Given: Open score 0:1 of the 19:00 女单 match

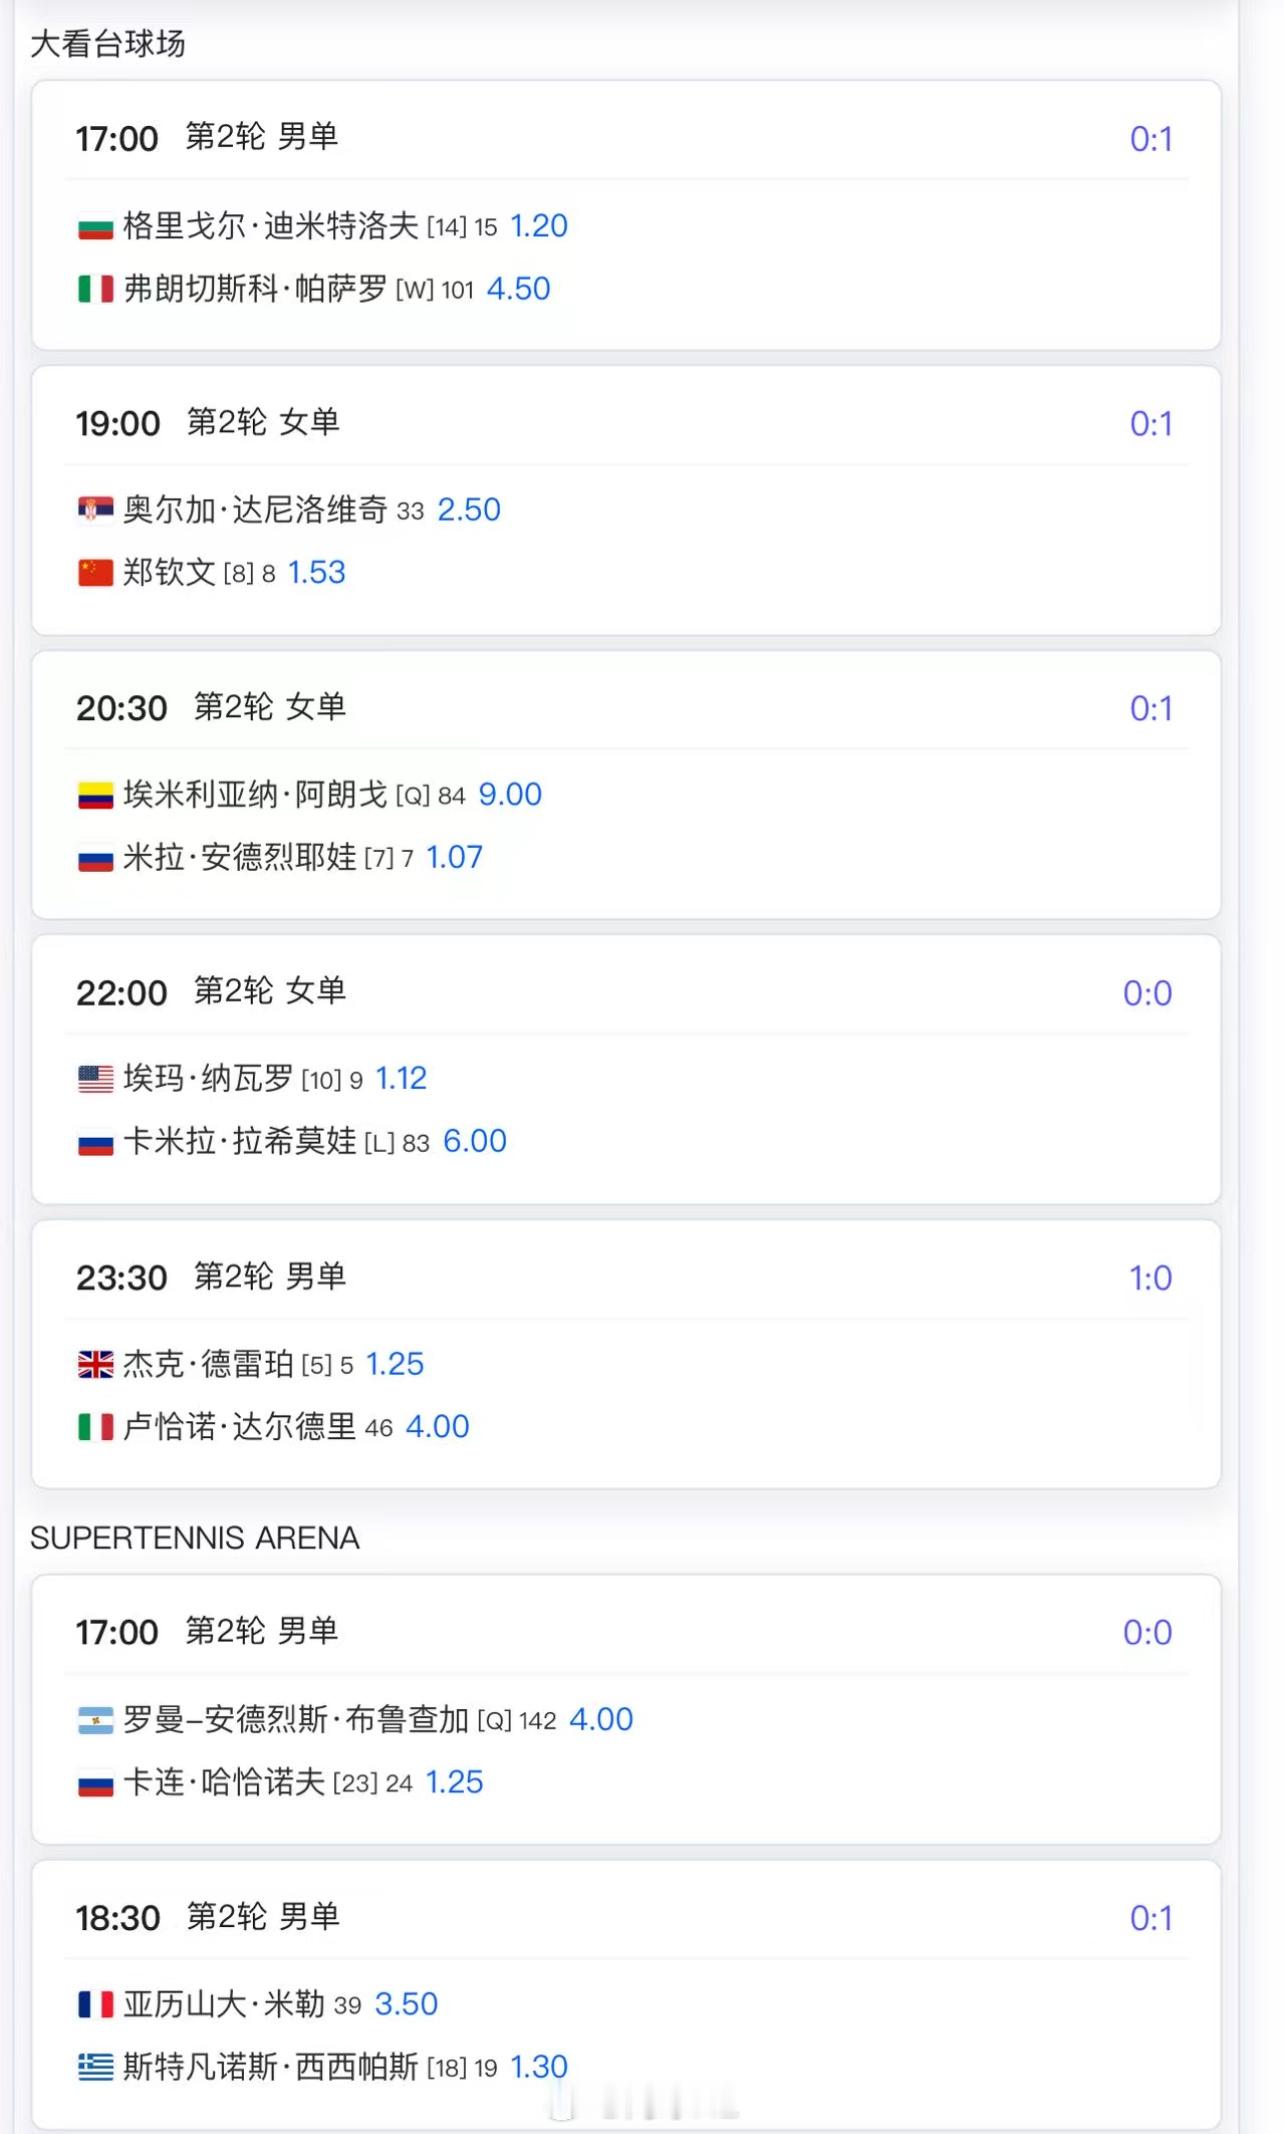Looking at the screenshot, I should click(x=1150, y=424).
